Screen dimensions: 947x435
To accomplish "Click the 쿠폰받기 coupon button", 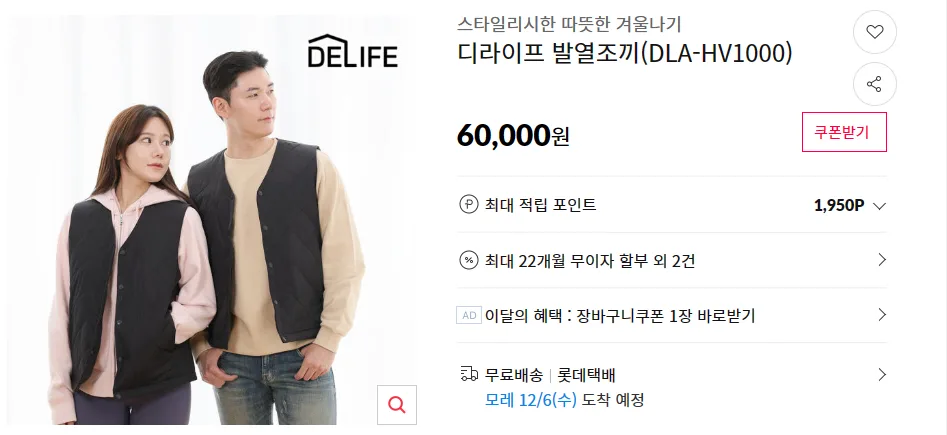I will click(844, 132).
